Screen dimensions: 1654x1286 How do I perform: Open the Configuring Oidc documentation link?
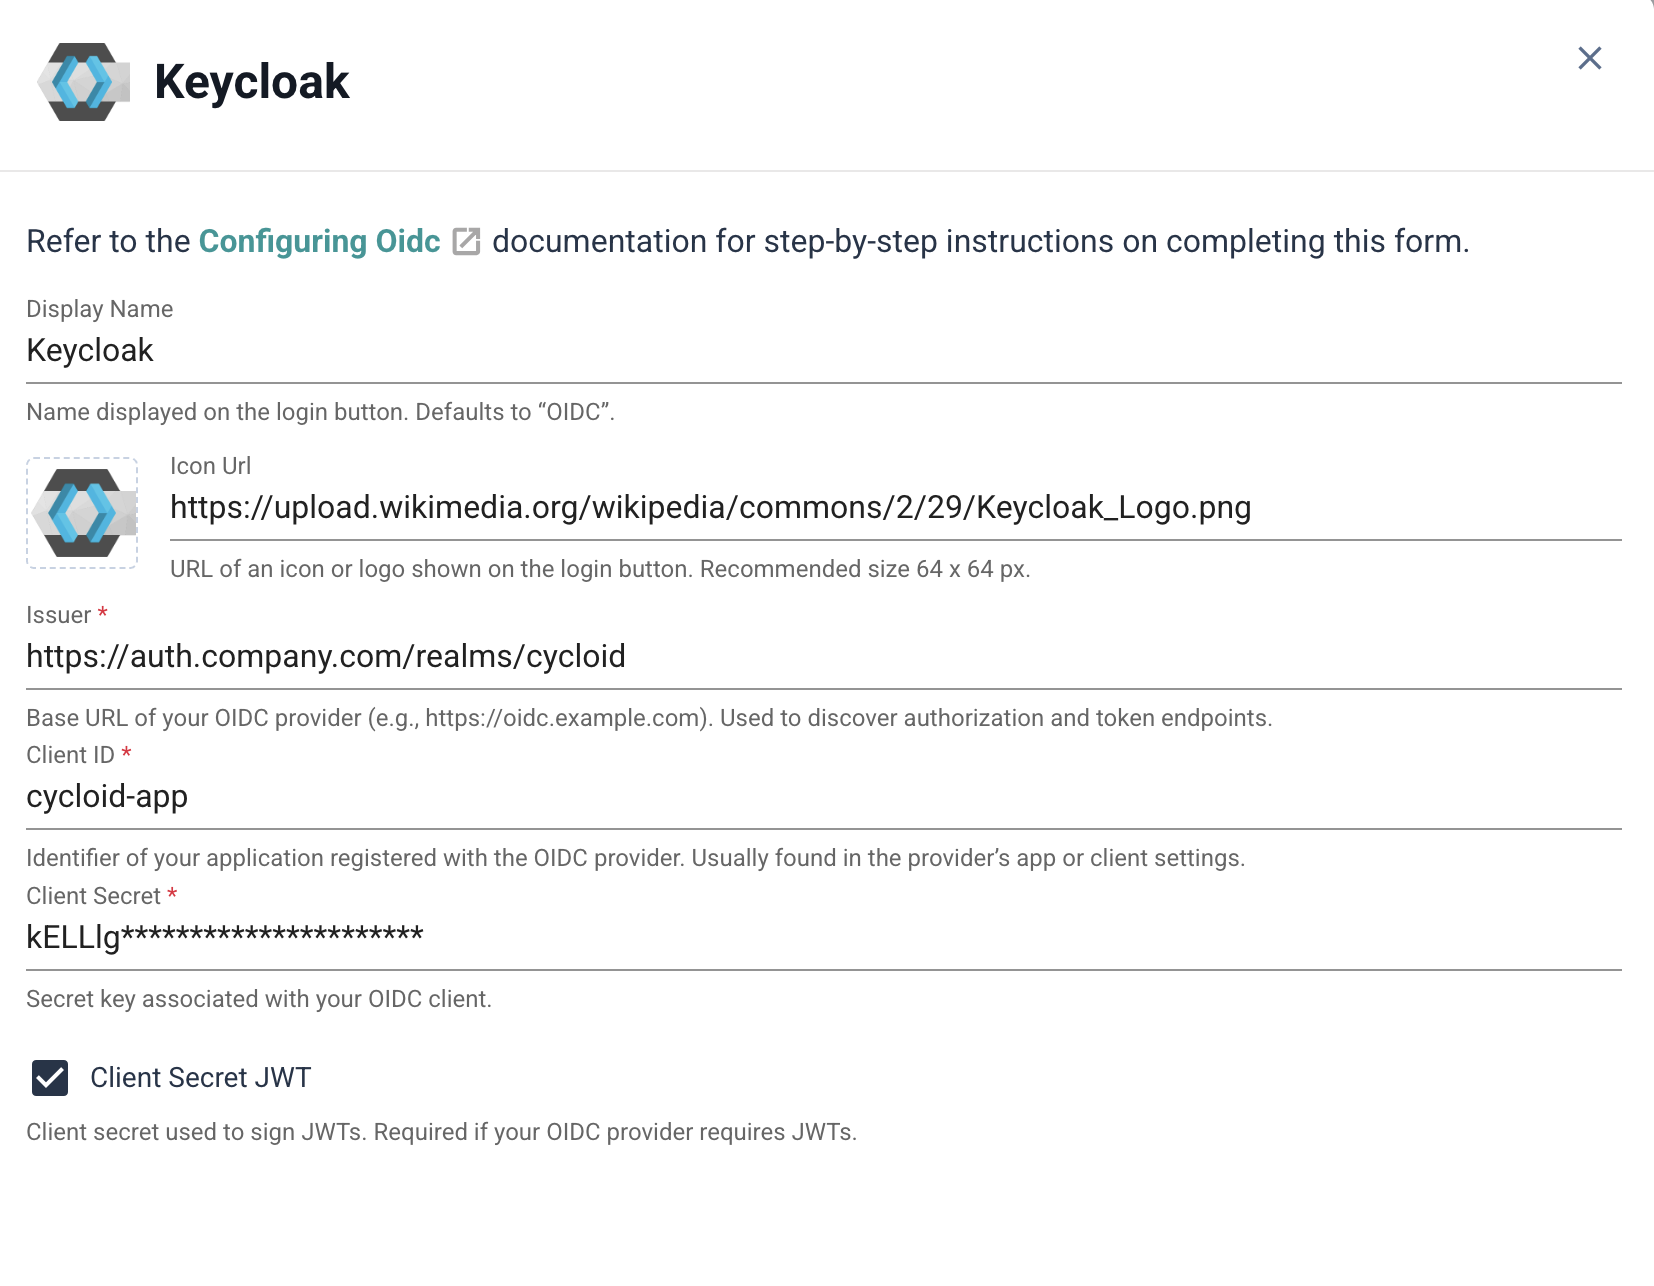coord(319,241)
